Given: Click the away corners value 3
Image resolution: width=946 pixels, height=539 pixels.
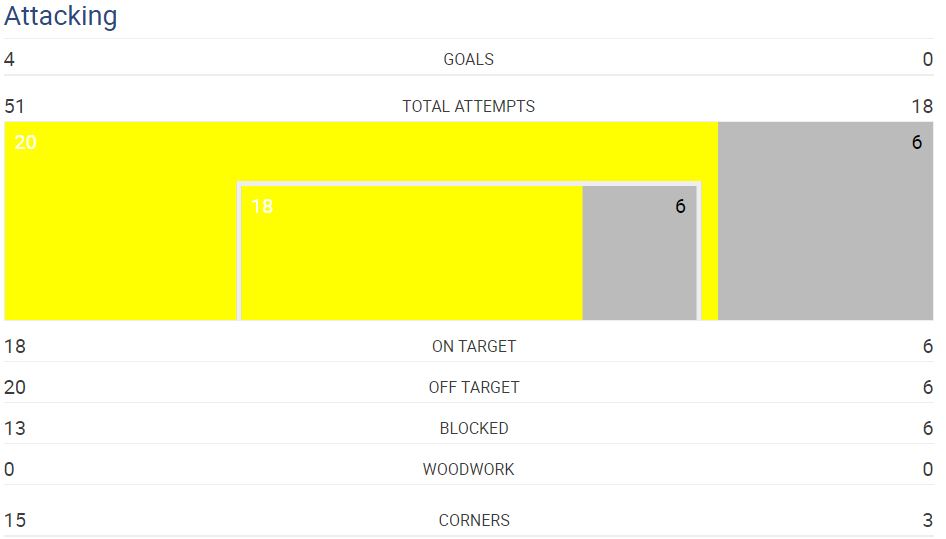Looking at the screenshot, I should tap(928, 520).
